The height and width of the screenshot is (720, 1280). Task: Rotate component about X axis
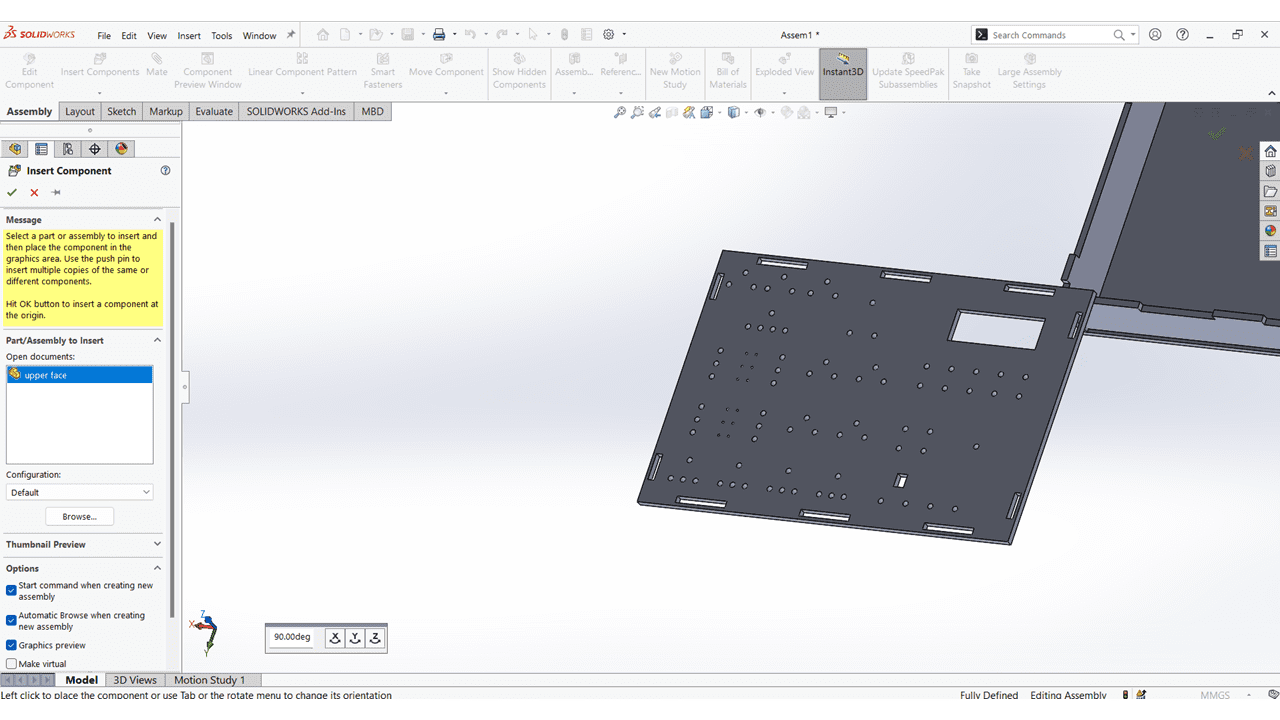pyautogui.click(x=335, y=637)
